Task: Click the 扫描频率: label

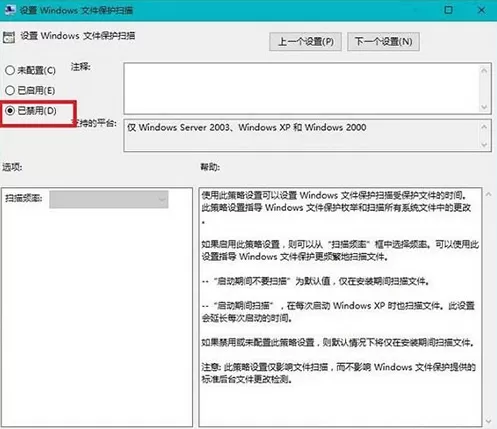Action: click(24, 198)
